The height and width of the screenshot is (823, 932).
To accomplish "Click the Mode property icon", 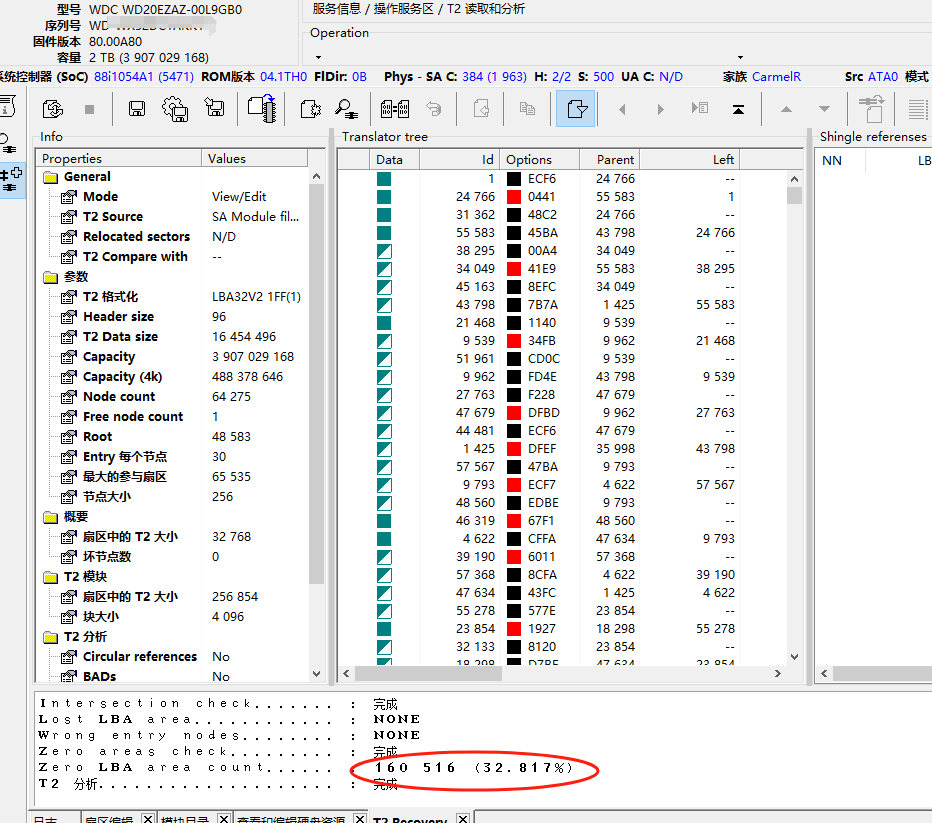I will tap(69, 197).
